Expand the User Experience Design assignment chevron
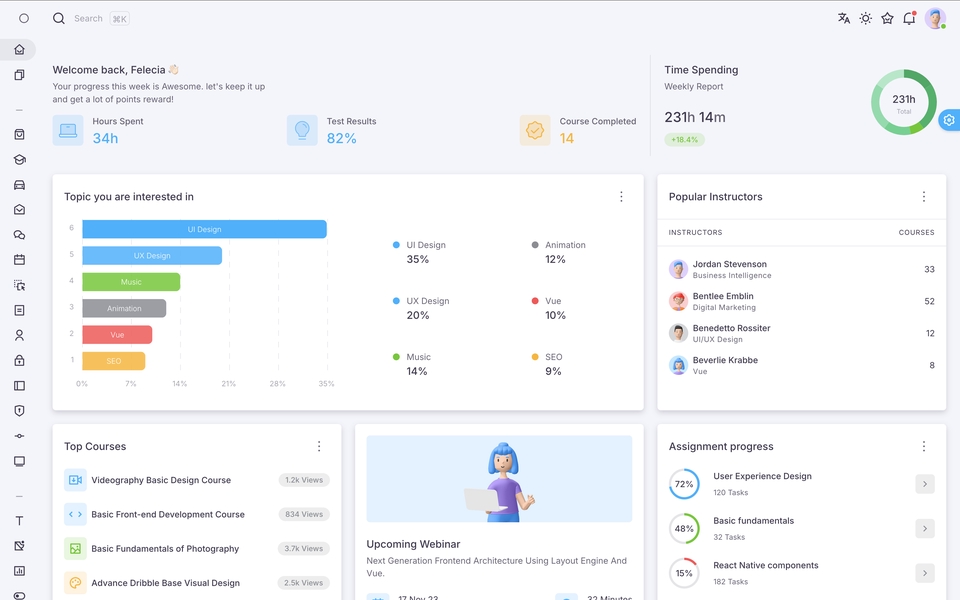Image resolution: width=960 pixels, height=600 pixels. (924, 484)
